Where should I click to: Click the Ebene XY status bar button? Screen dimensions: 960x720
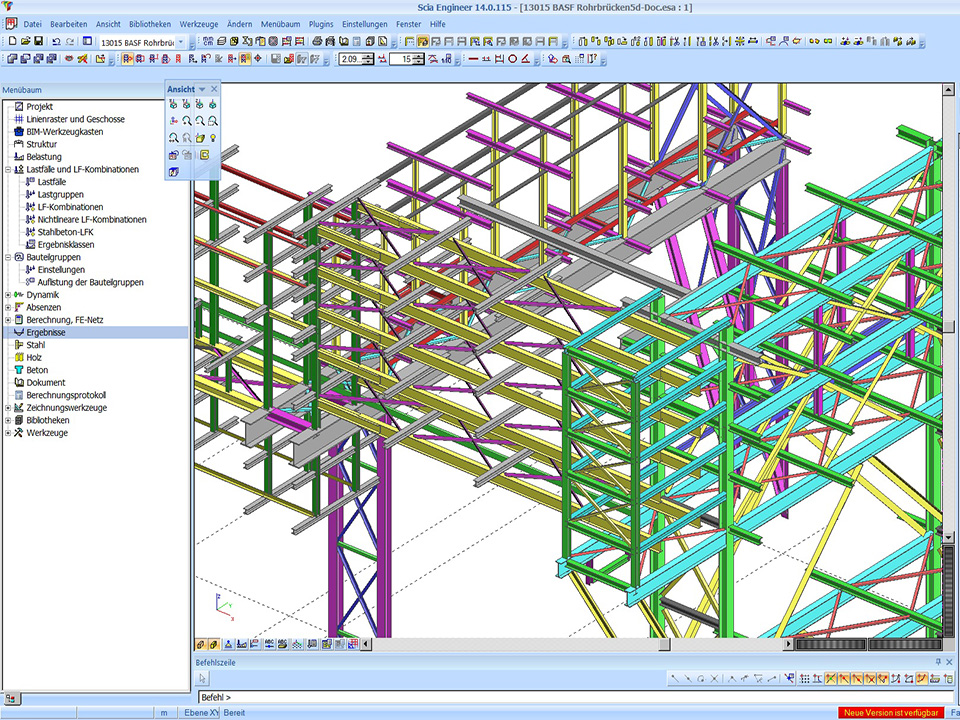coord(200,713)
